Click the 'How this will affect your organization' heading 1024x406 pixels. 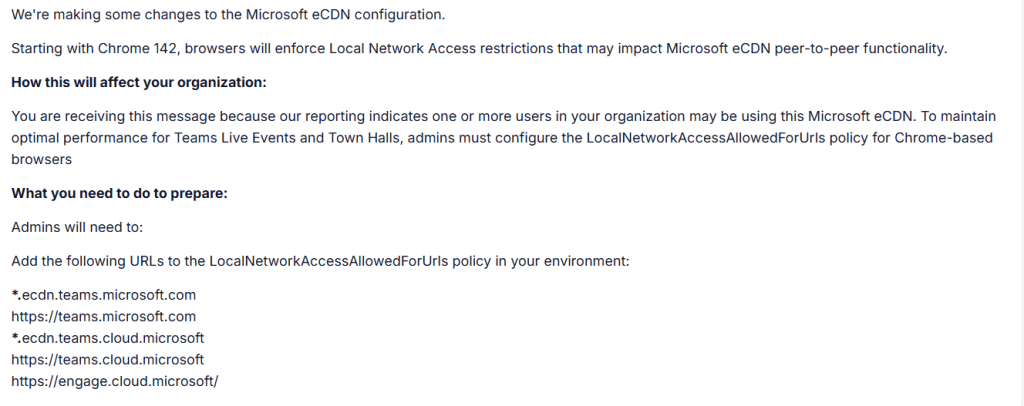point(139,81)
